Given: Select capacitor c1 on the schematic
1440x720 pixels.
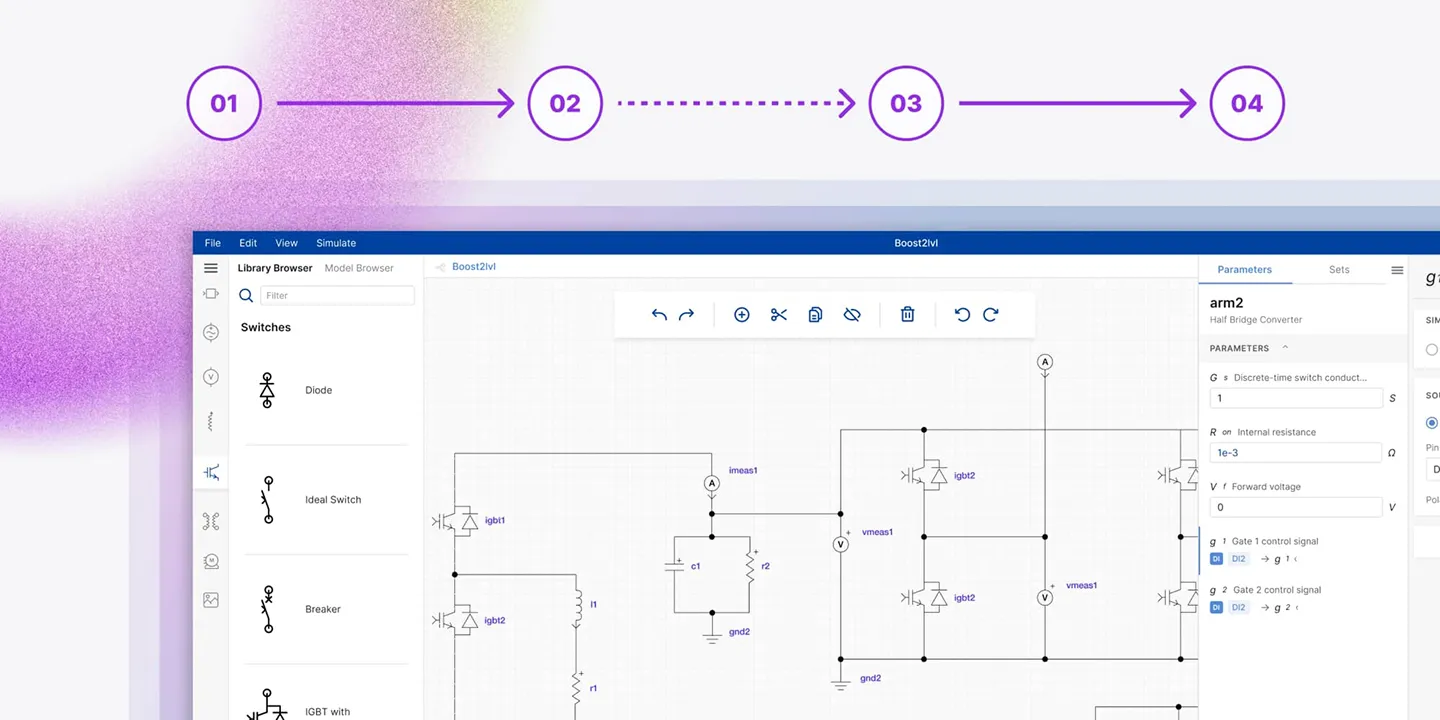Looking at the screenshot, I should (674, 566).
